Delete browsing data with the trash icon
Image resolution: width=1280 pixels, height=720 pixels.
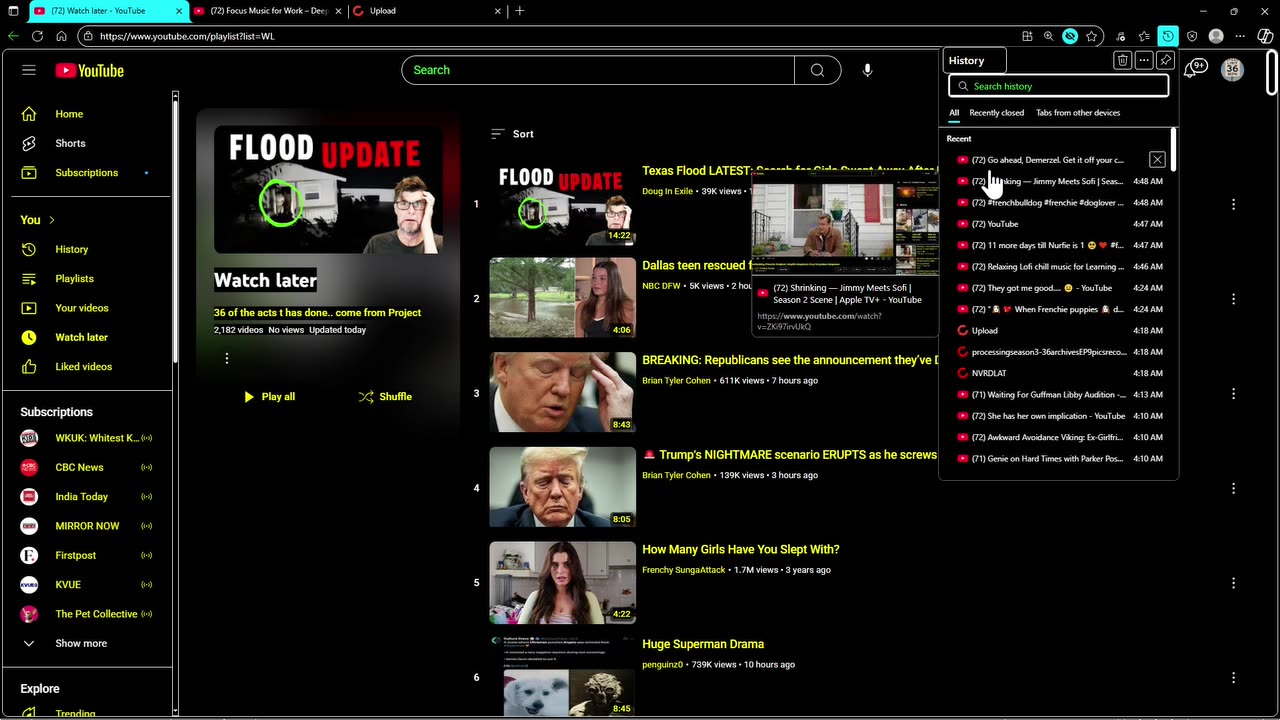click(1122, 60)
